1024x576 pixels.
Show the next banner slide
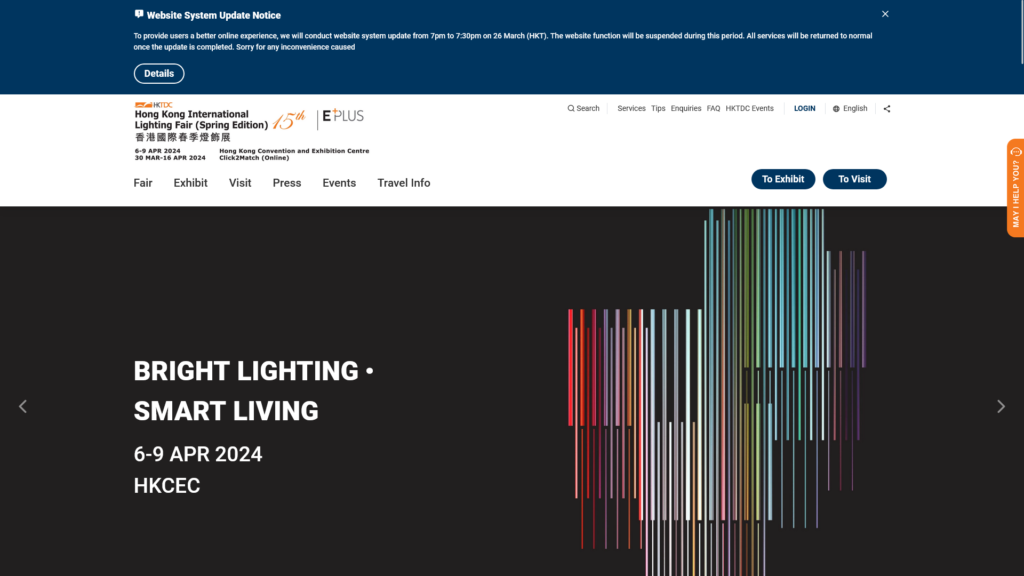coord(1000,406)
